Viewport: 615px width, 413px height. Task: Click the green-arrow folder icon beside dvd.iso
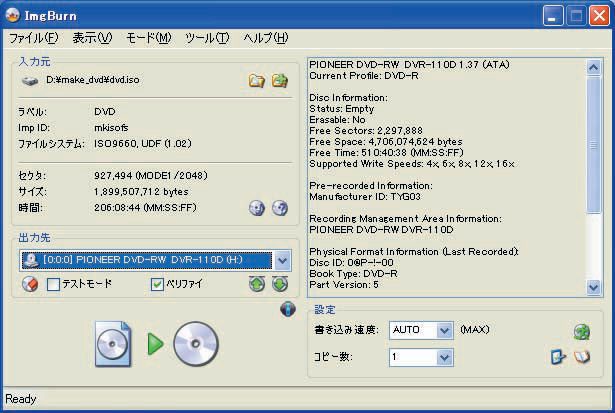click(280, 80)
